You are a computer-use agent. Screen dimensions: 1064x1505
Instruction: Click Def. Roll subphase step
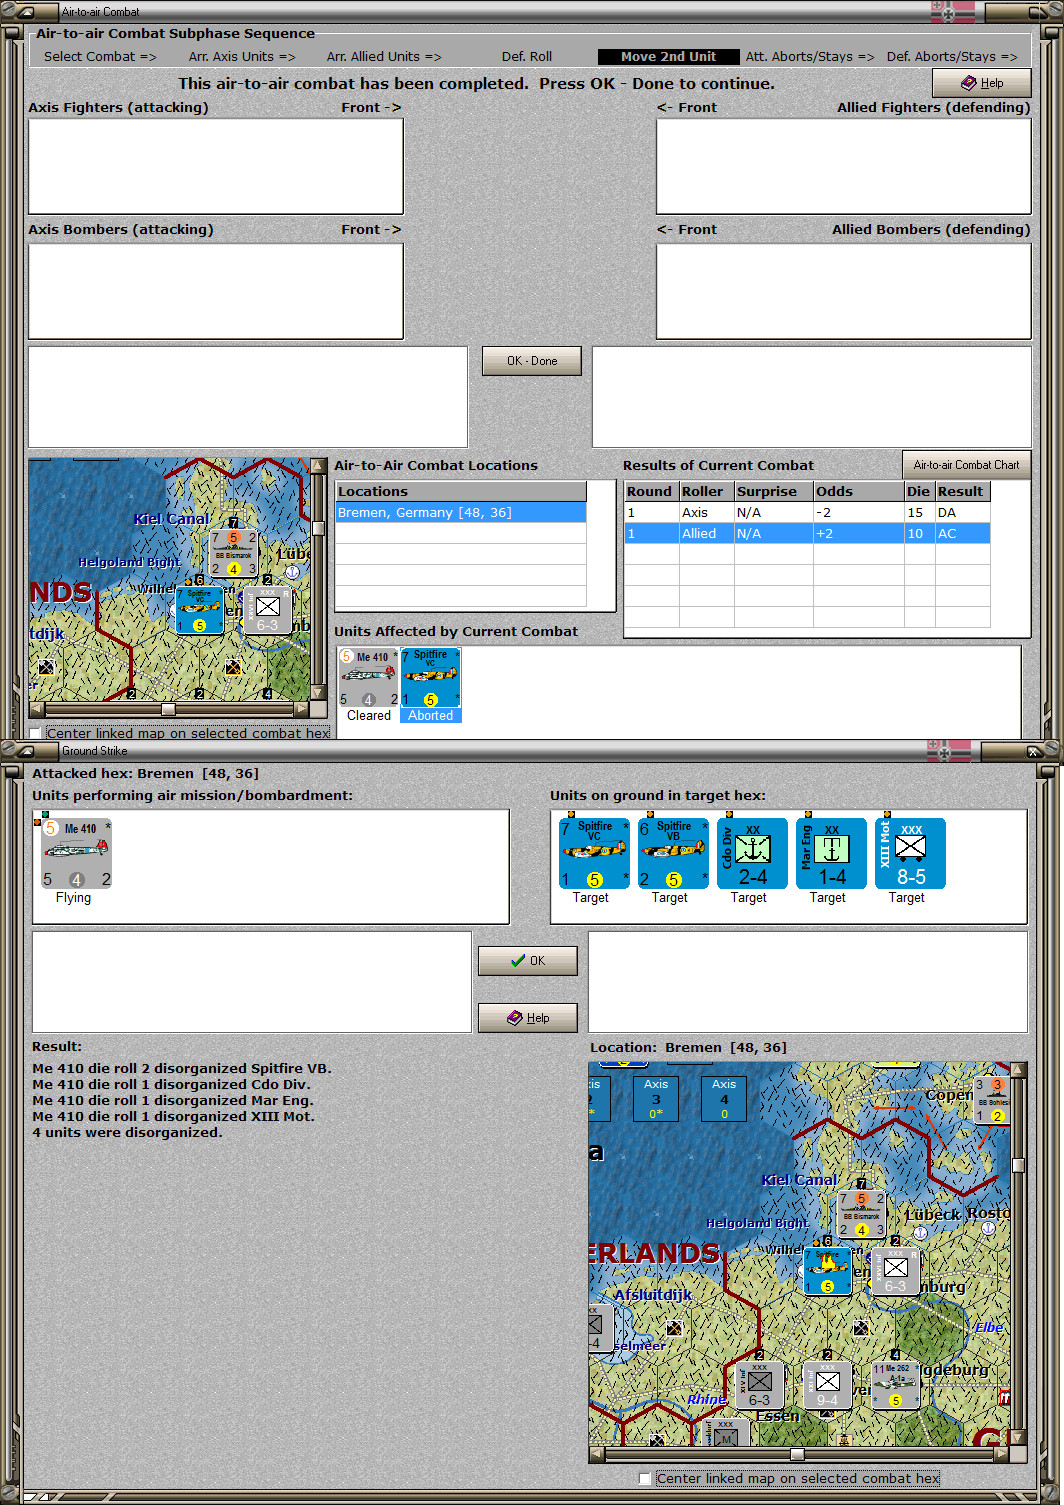[x=527, y=57]
